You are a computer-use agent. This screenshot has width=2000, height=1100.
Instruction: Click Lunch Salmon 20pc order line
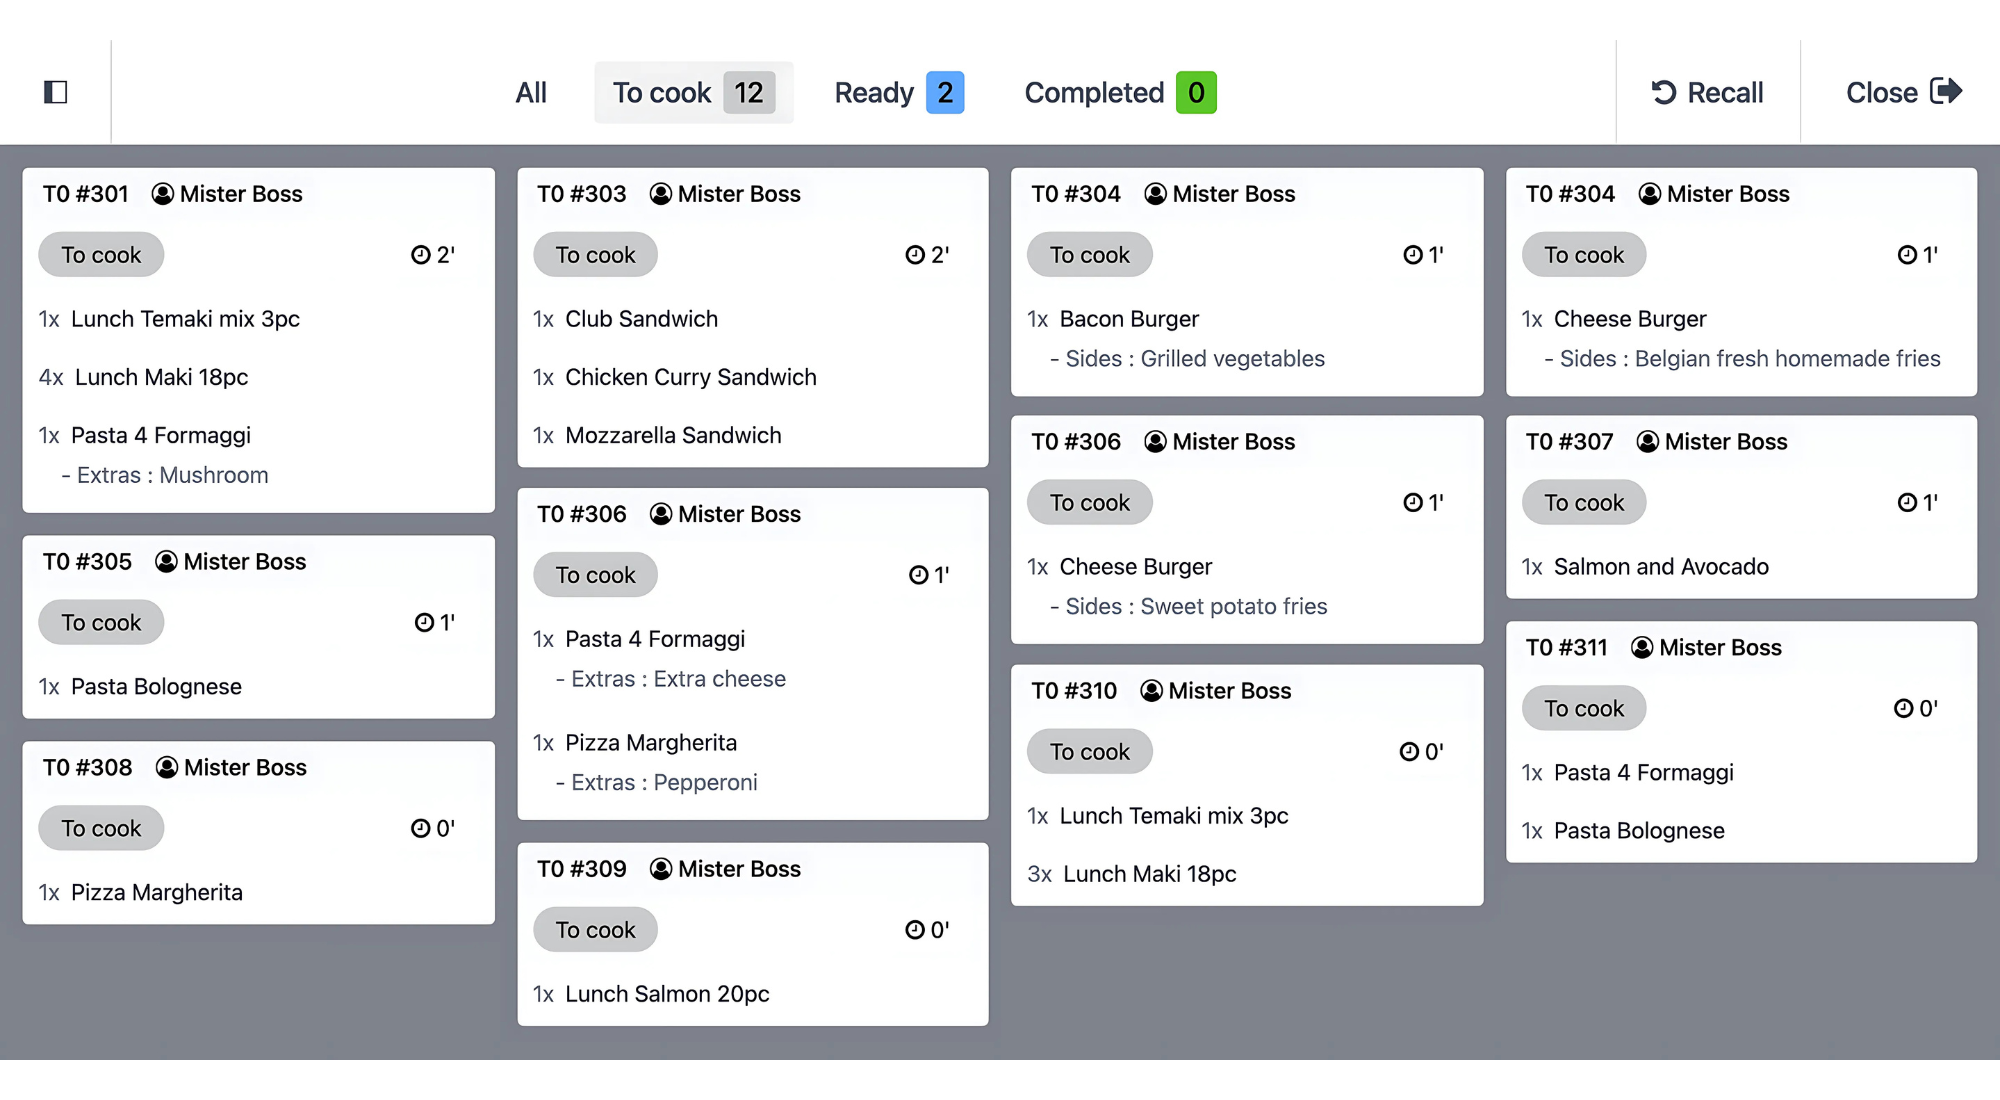(x=667, y=994)
